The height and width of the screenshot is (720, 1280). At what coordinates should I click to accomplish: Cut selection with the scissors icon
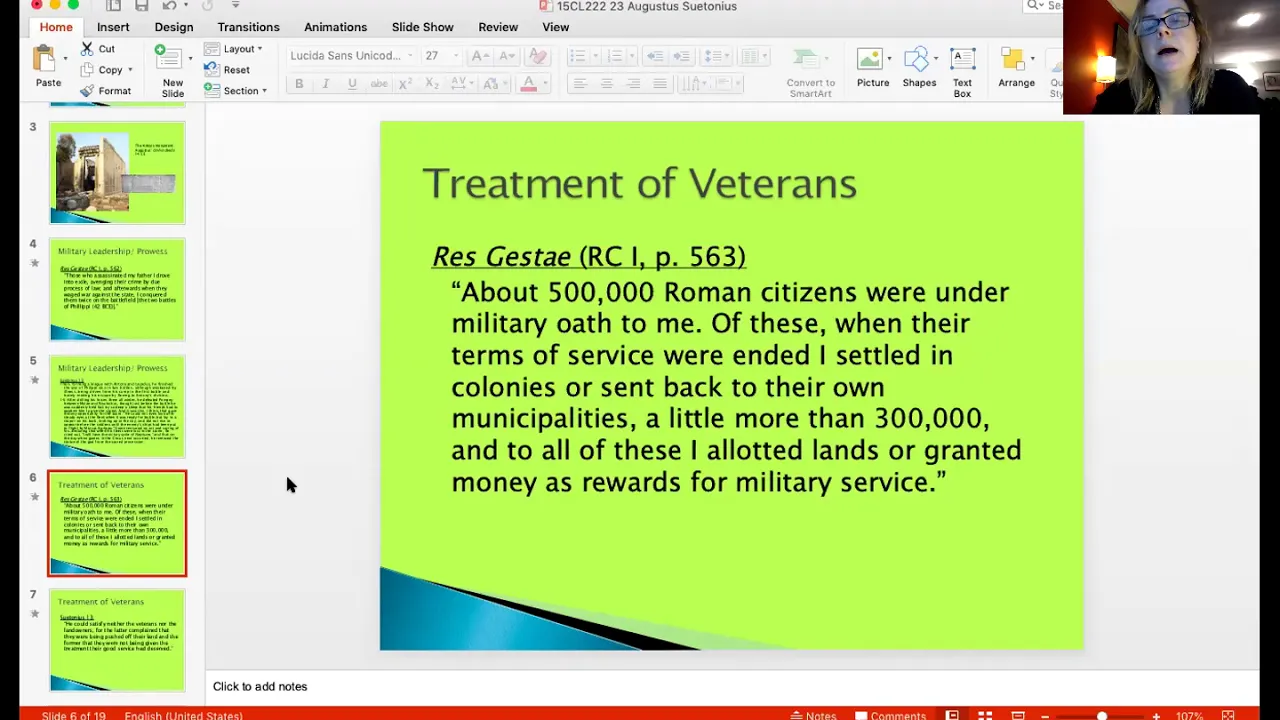pyautogui.click(x=87, y=49)
